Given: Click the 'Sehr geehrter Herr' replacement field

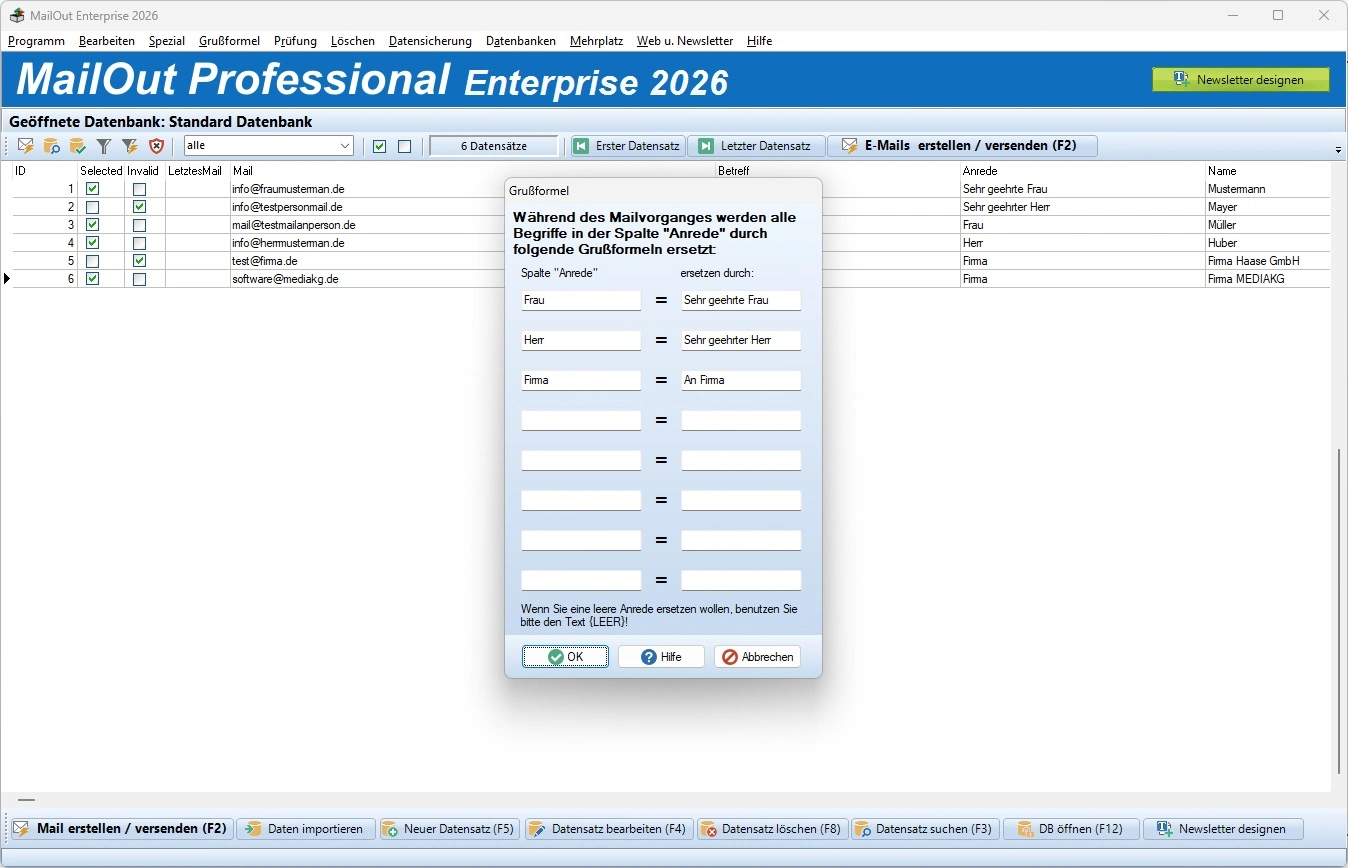Looking at the screenshot, I should (741, 340).
